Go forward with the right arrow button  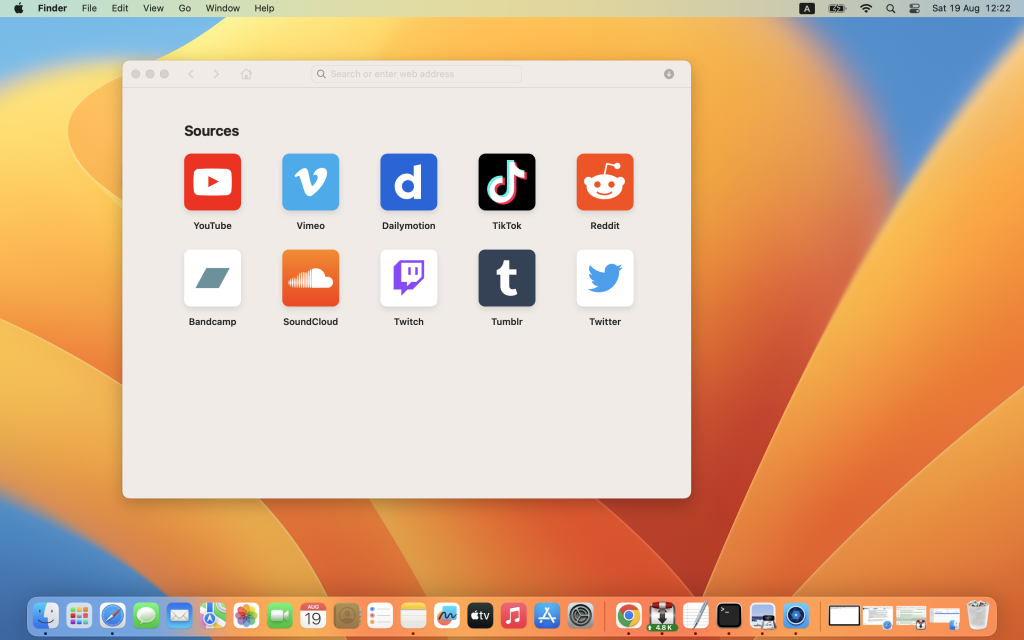click(x=216, y=74)
